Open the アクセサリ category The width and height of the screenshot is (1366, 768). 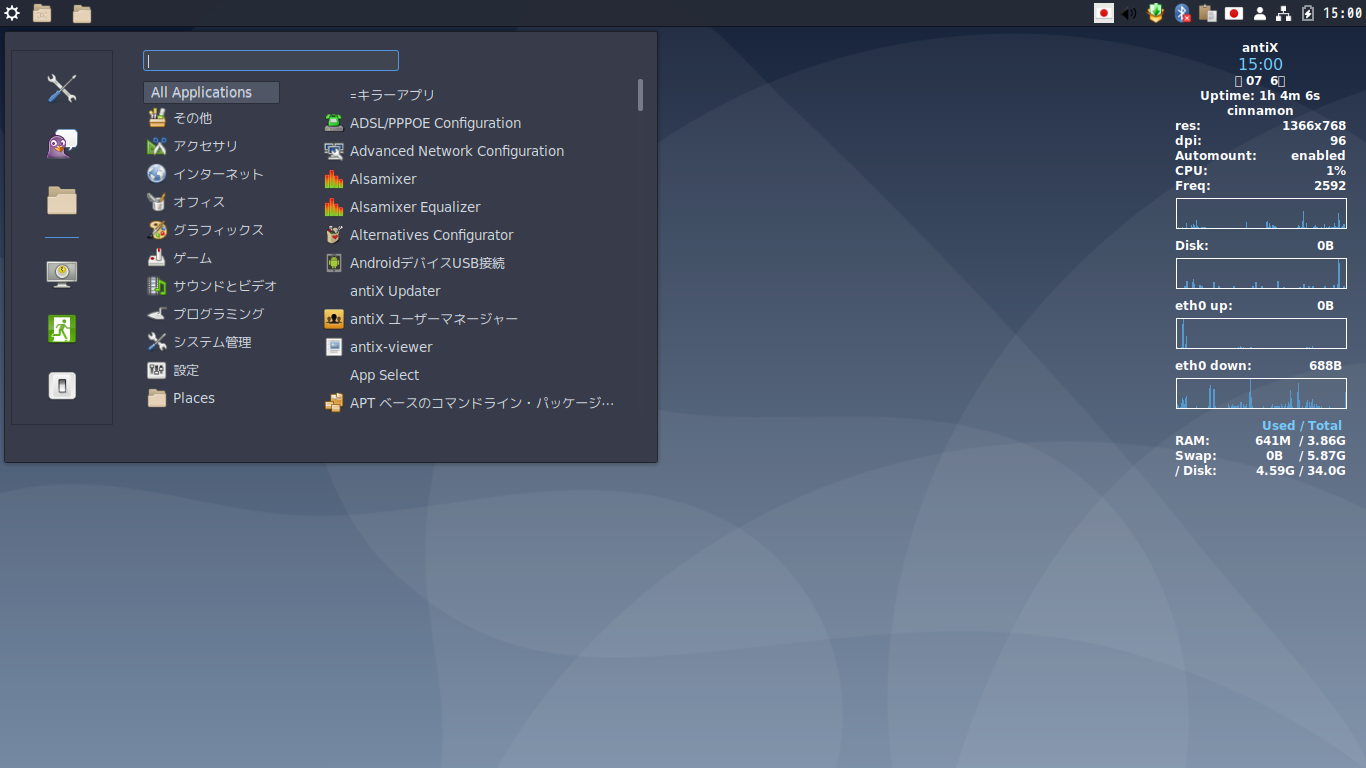tap(211, 146)
